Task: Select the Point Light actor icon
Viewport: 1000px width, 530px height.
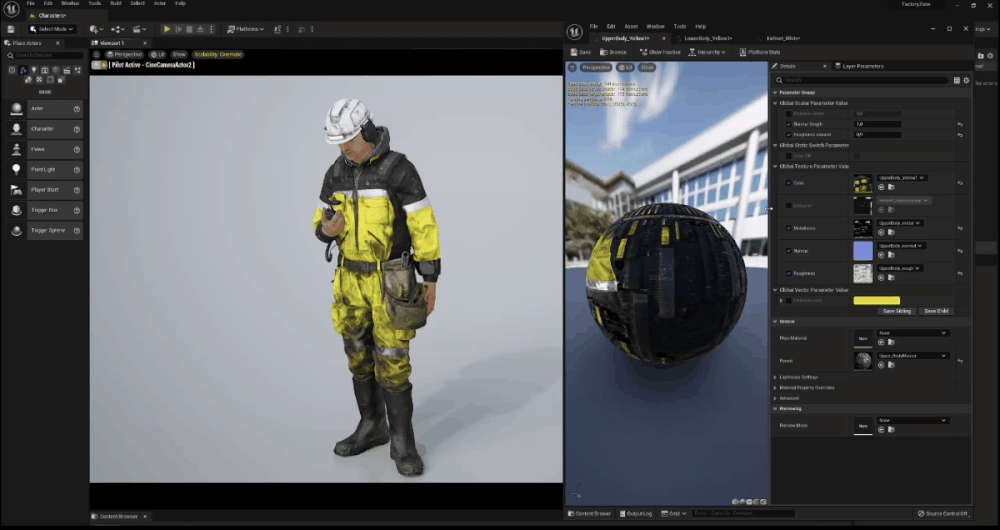Action: click(x=17, y=169)
